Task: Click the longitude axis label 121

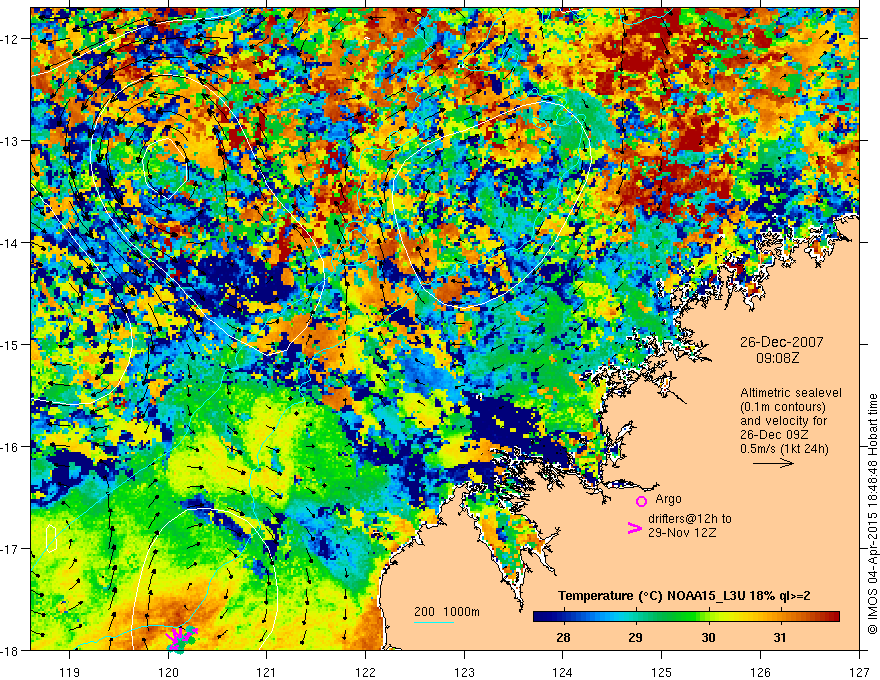Action: [x=267, y=672]
